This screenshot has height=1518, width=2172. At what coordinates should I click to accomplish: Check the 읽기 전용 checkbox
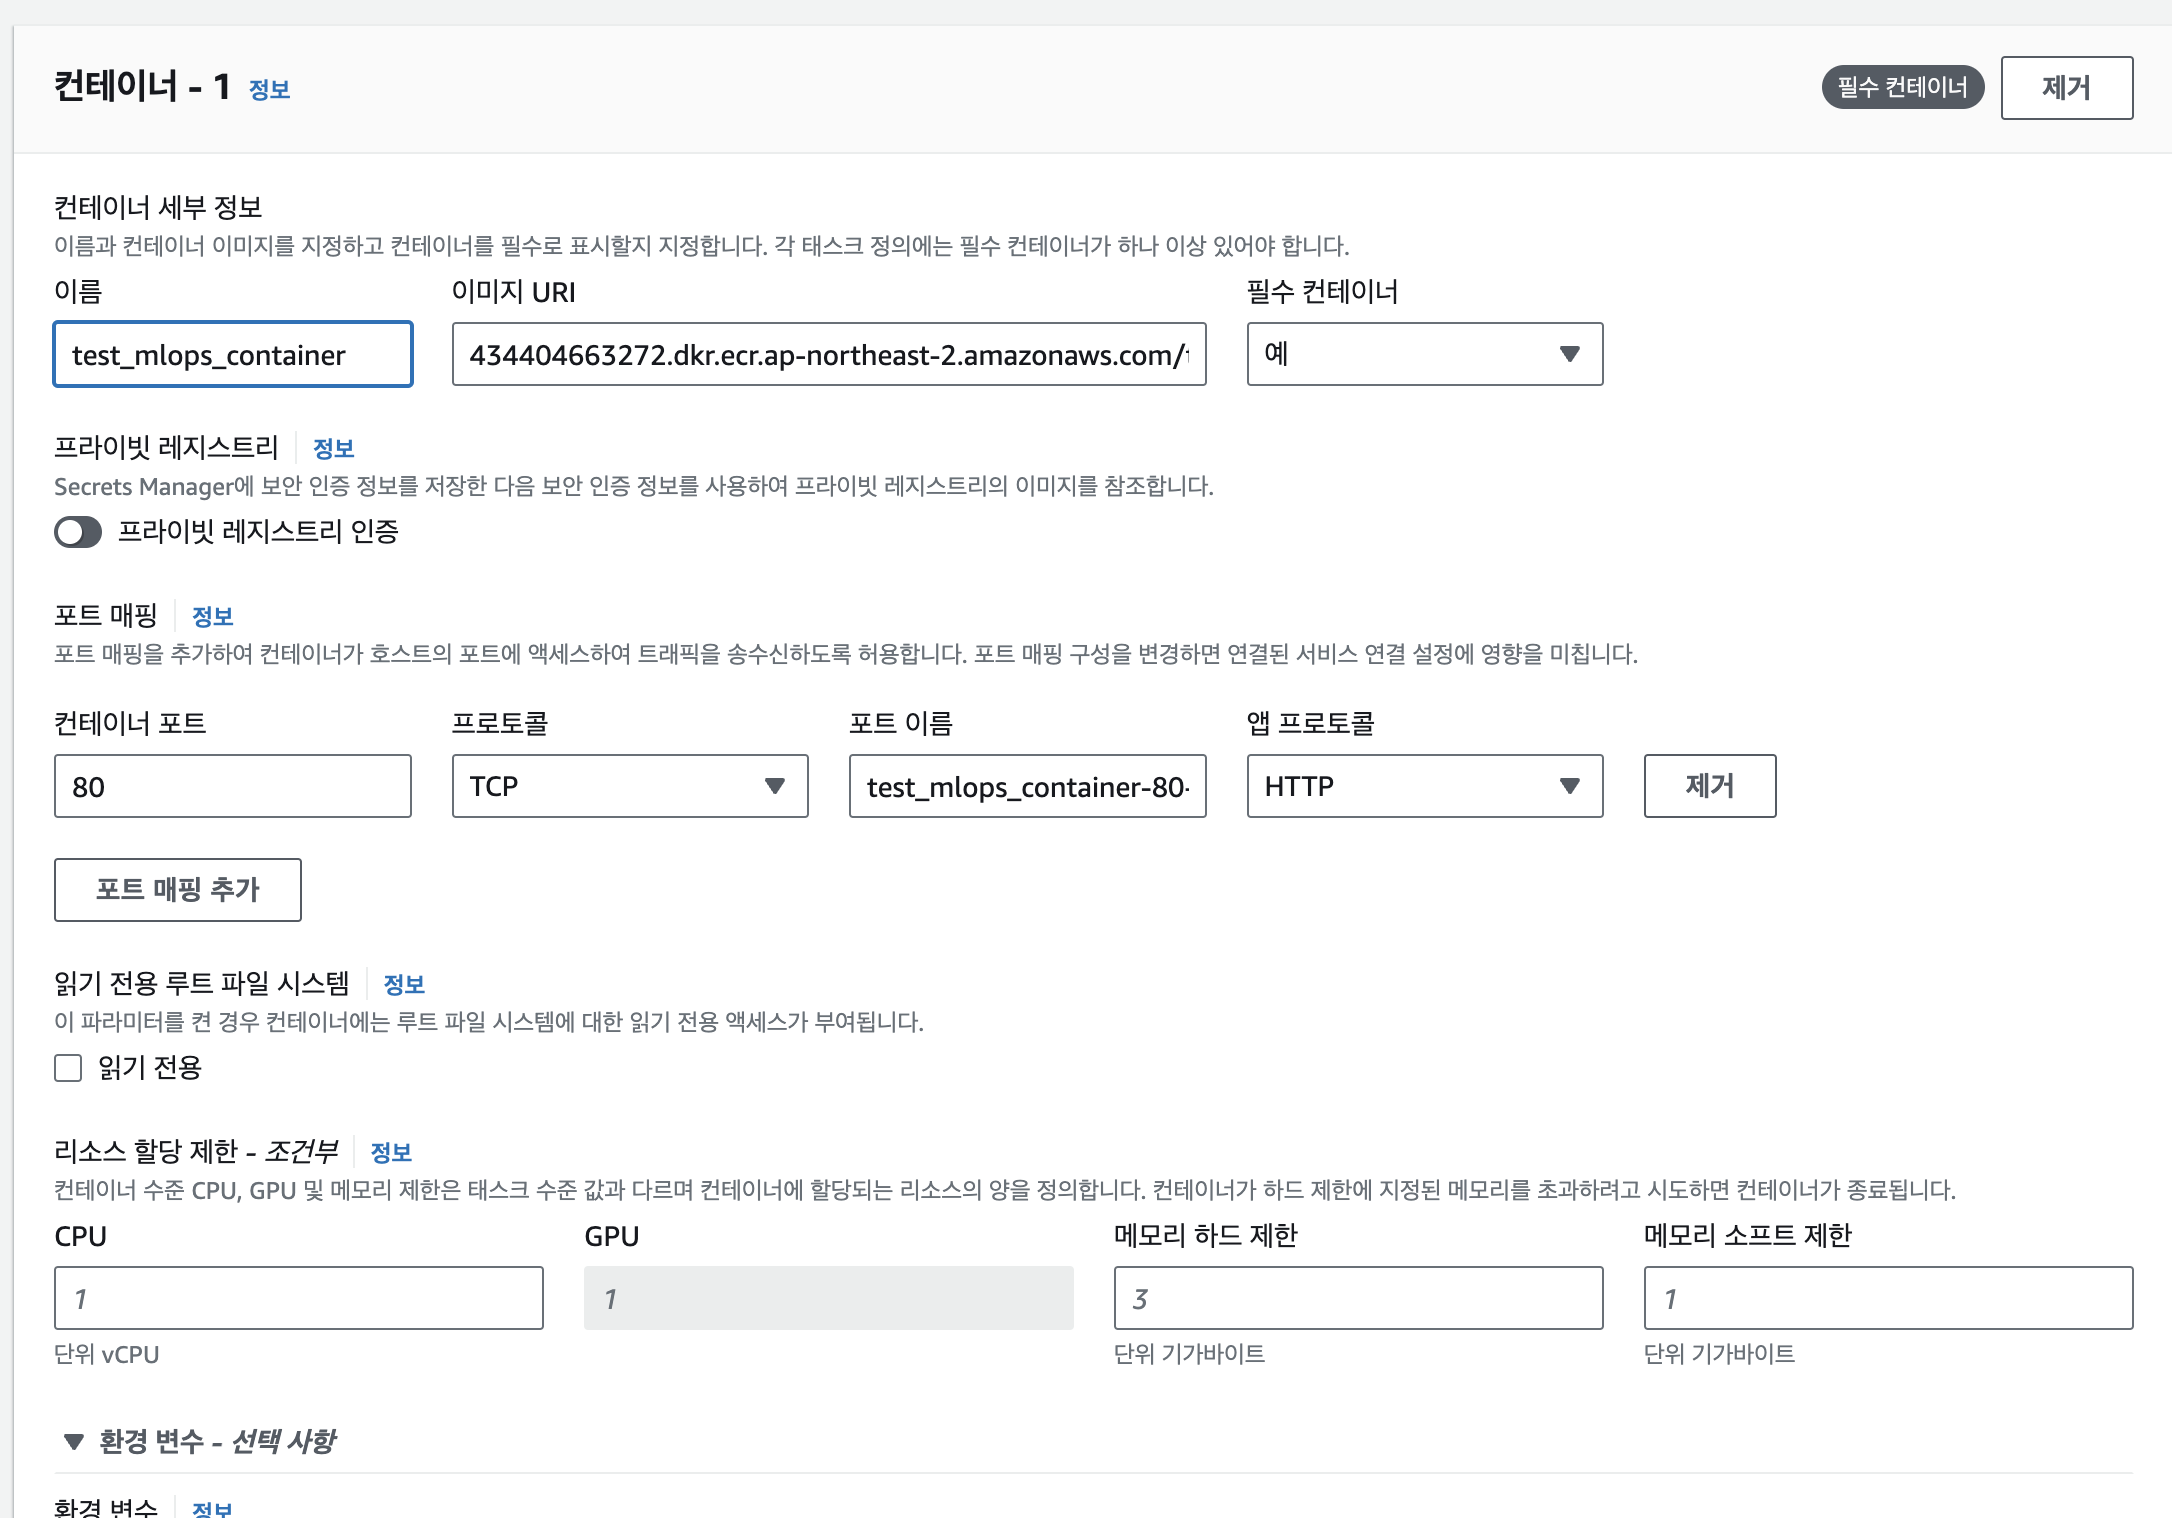pyautogui.click(x=68, y=1069)
